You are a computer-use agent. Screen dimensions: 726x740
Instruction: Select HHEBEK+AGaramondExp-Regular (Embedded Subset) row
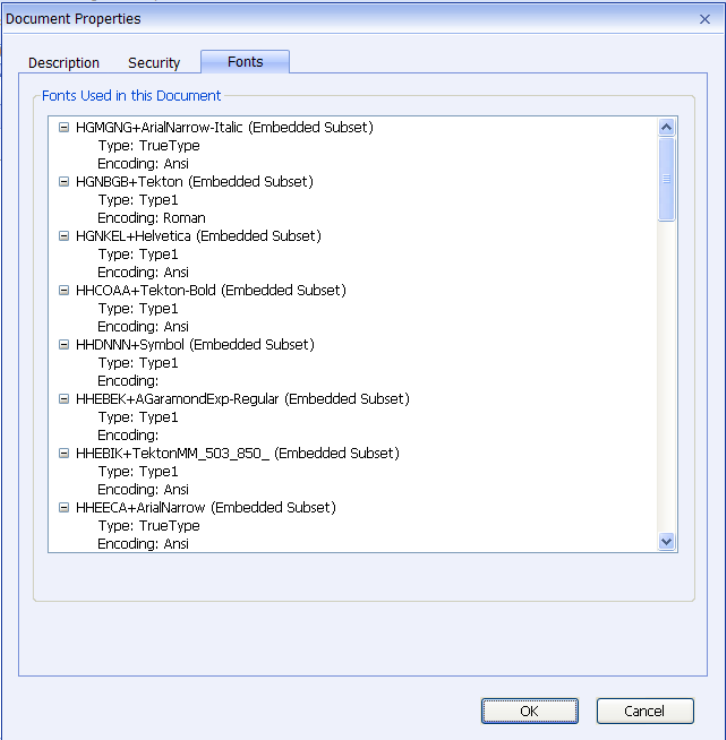(243, 399)
